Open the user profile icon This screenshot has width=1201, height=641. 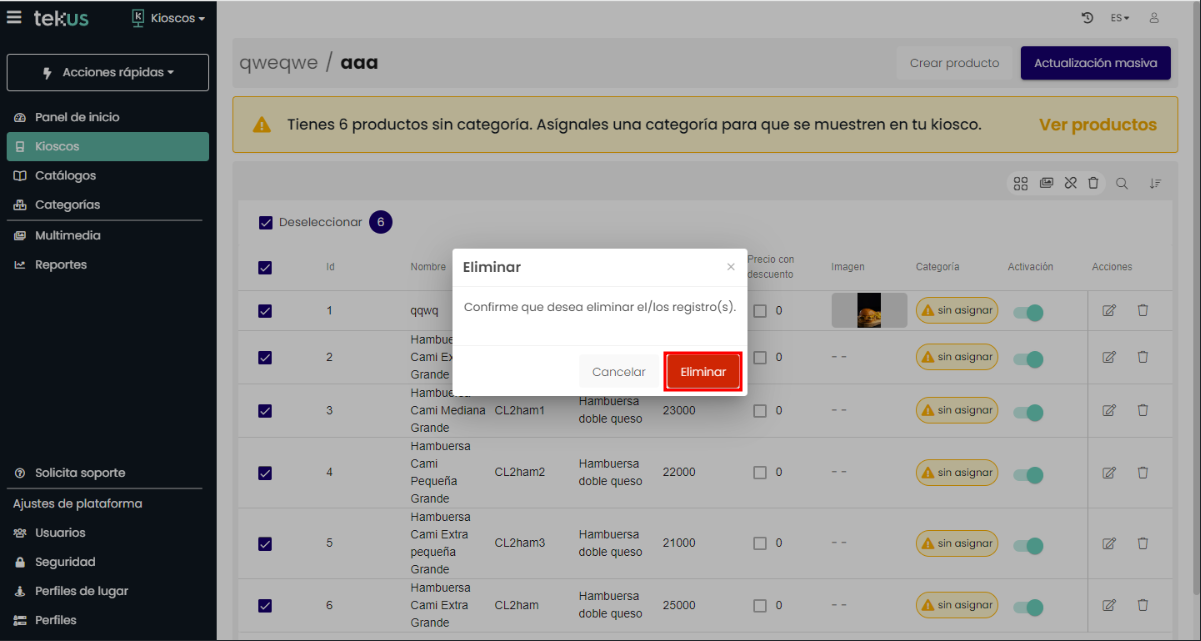pyautogui.click(x=1154, y=18)
